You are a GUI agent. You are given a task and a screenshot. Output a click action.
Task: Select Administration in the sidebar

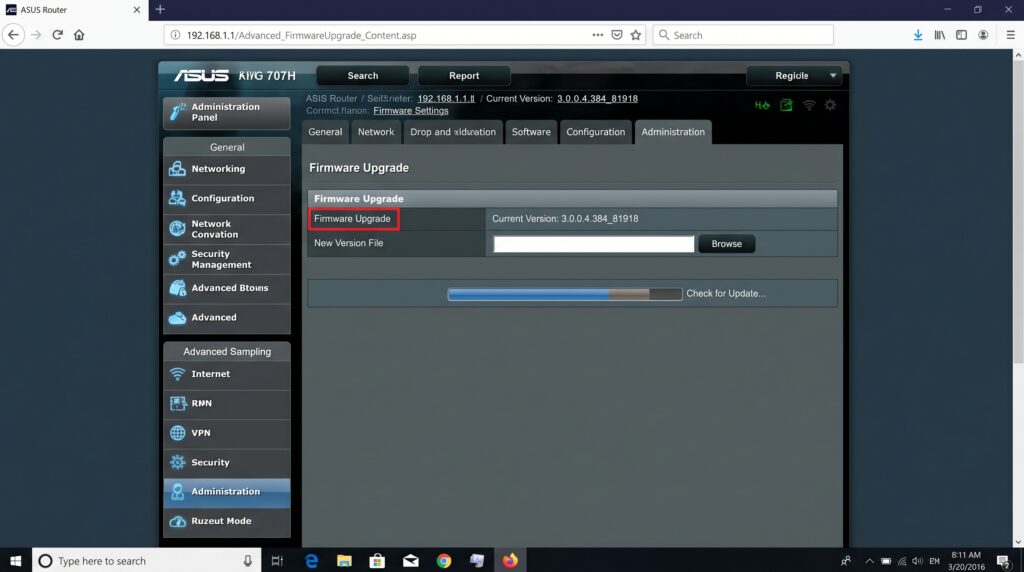click(x=227, y=492)
